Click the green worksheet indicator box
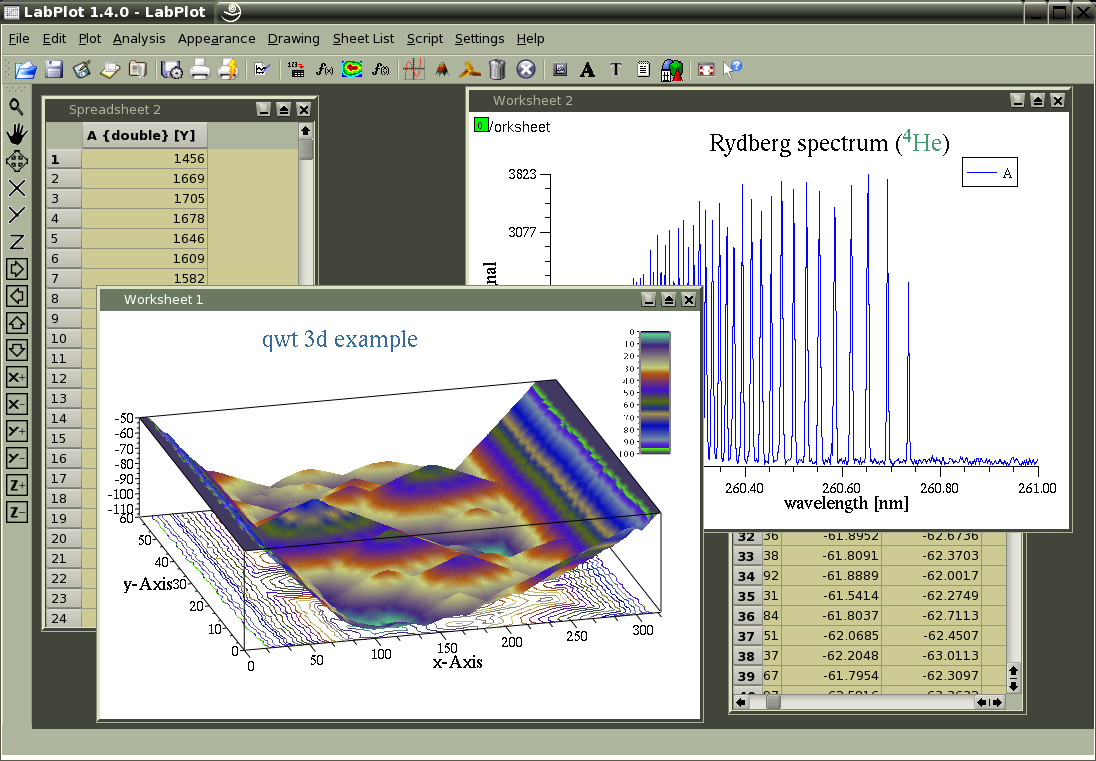 point(481,126)
